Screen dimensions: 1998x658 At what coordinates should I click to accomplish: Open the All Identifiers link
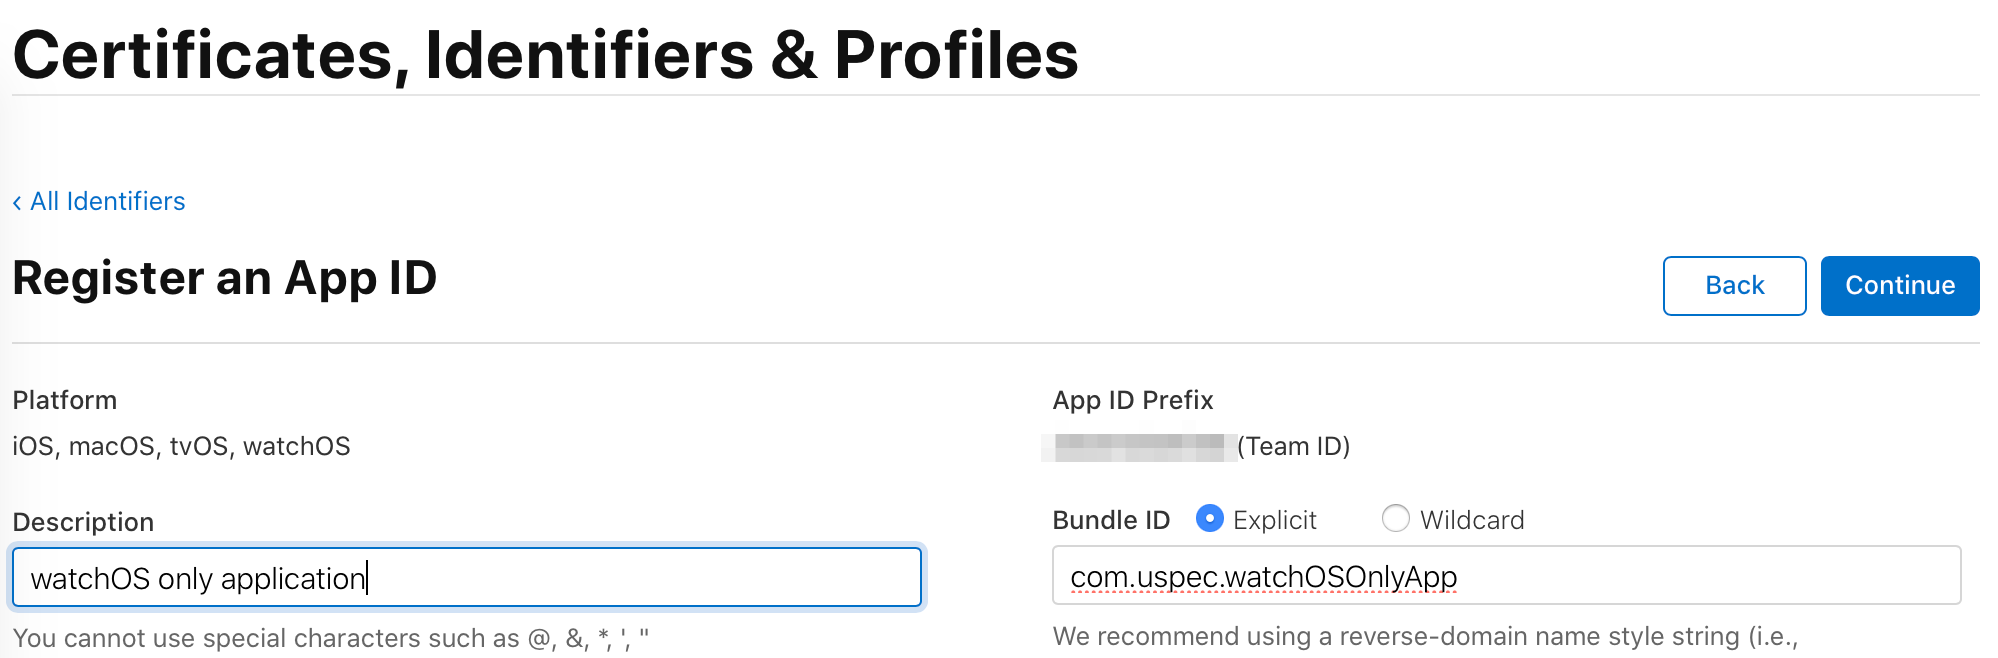point(107,201)
